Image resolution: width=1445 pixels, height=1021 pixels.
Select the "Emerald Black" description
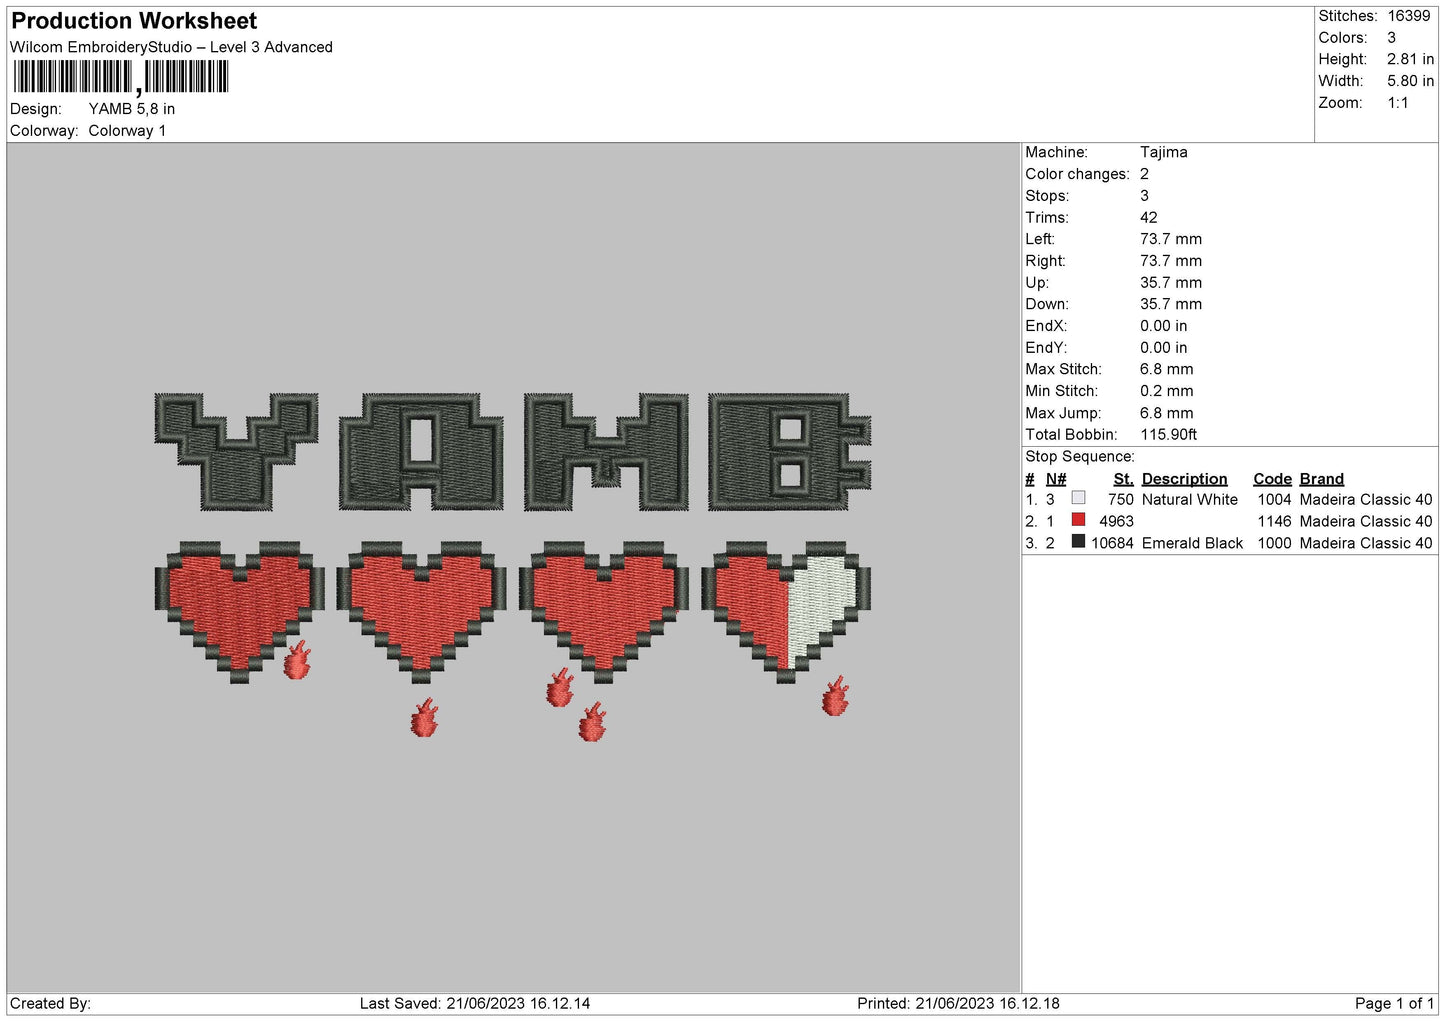pyautogui.click(x=1193, y=544)
